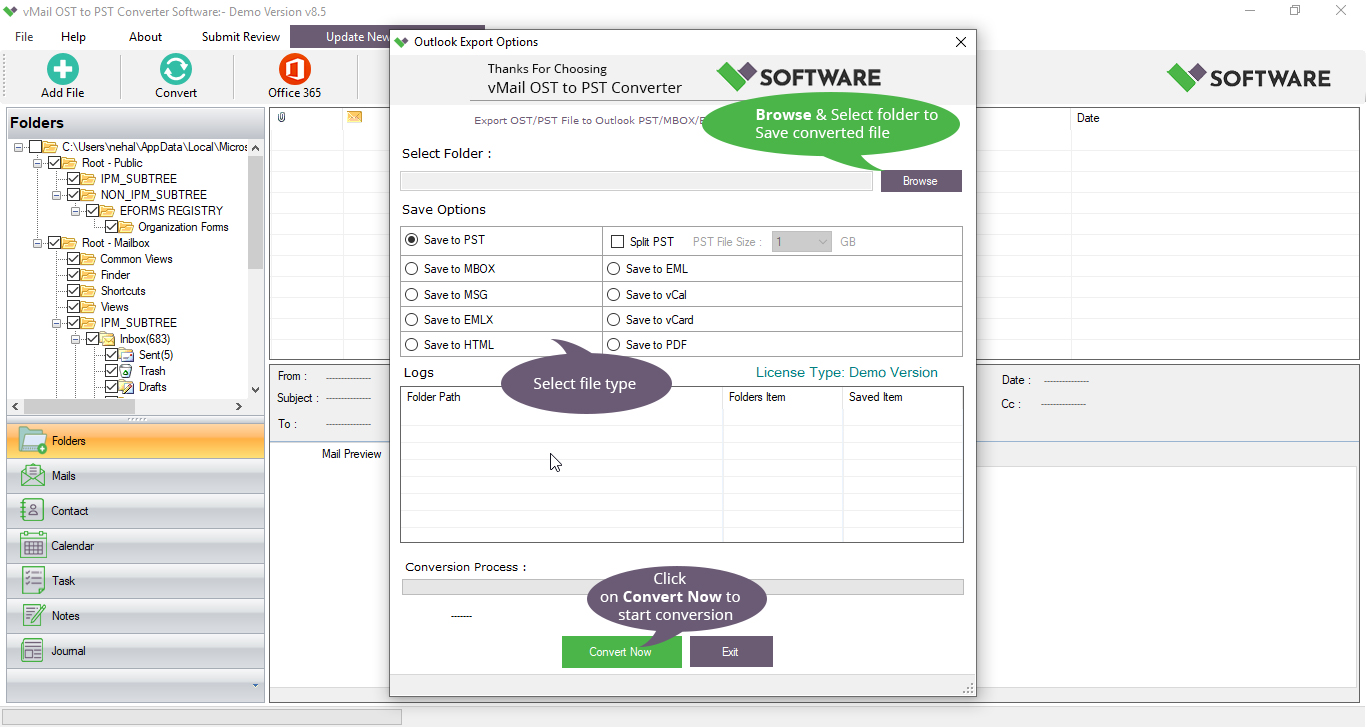Image resolution: width=1366 pixels, height=728 pixels.
Task: Click the Convert Now button
Action: click(621, 652)
